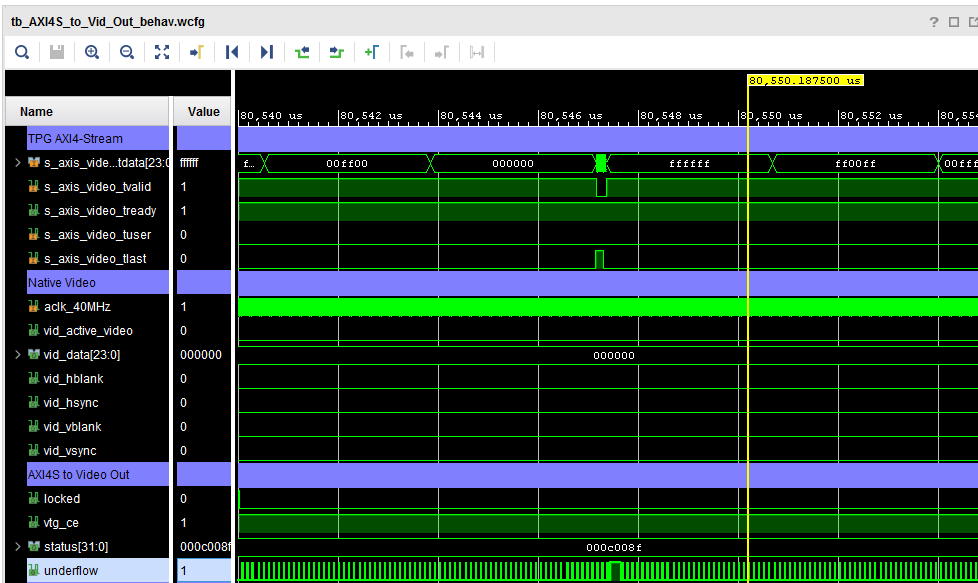Zoom In on the waveform
The height and width of the screenshot is (583, 978).
click(91, 51)
